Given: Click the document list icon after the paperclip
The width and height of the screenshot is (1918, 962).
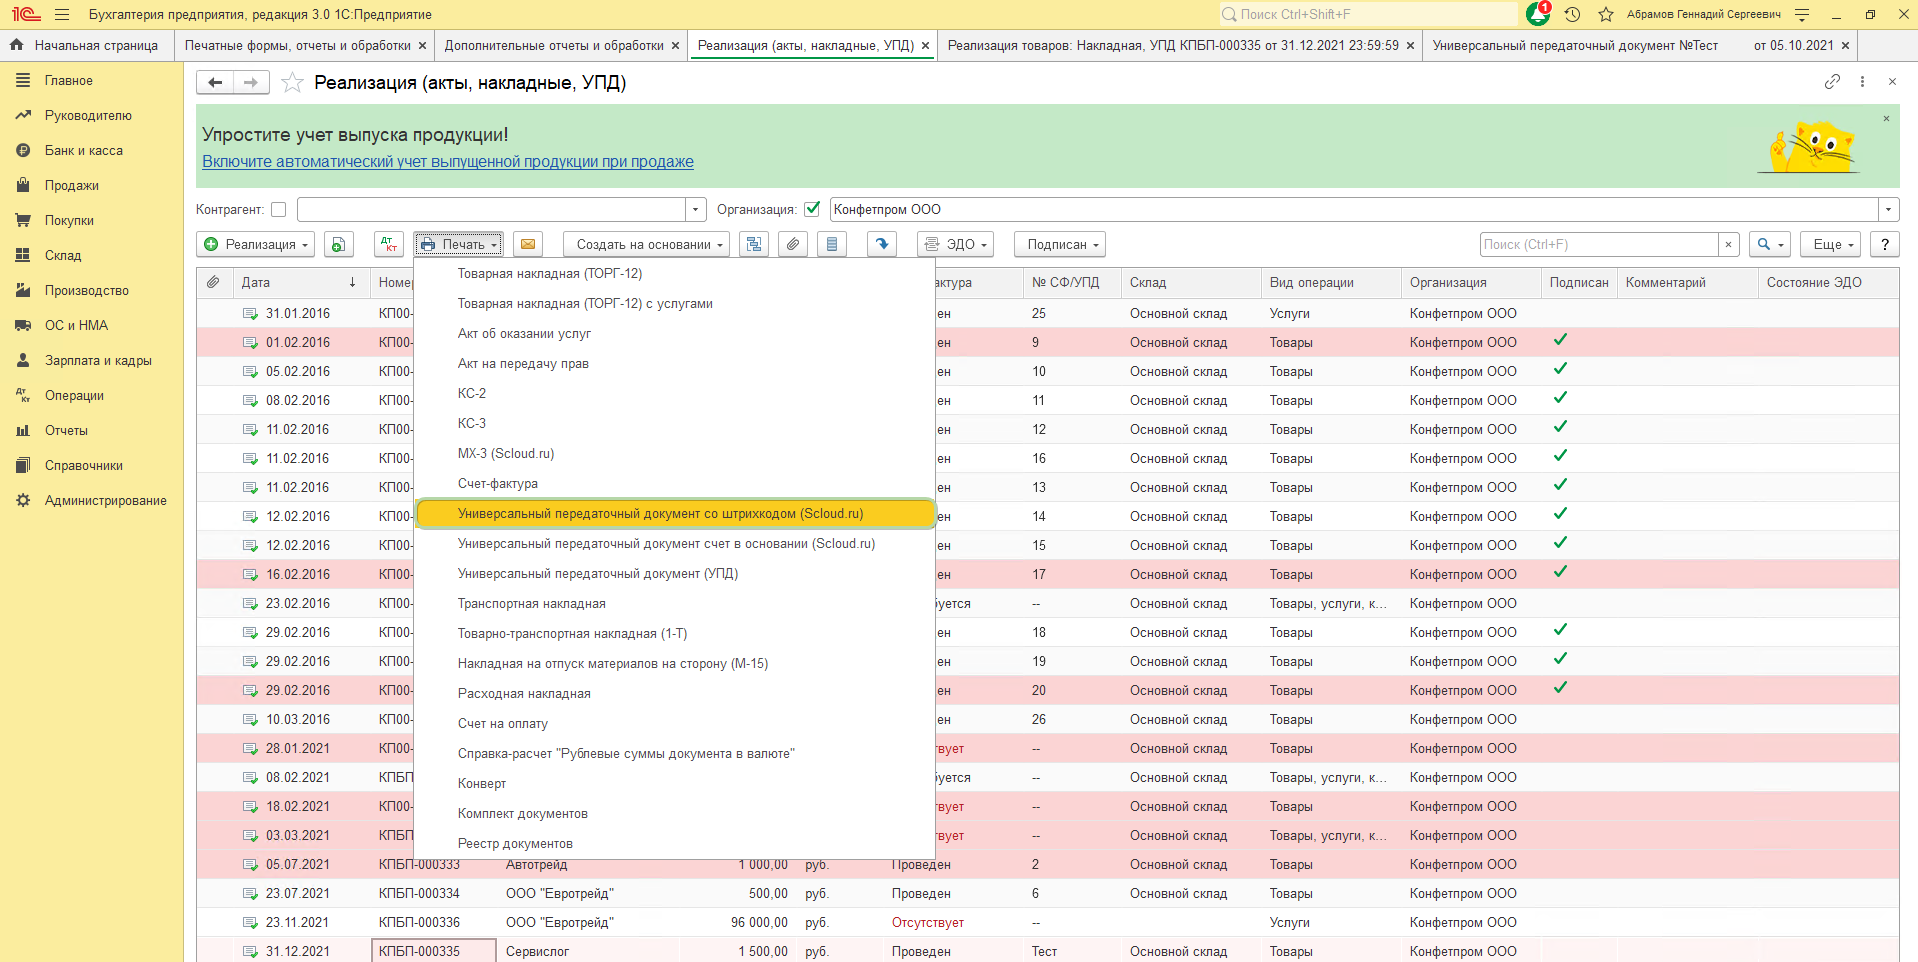Looking at the screenshot, I should coord(832,244).
